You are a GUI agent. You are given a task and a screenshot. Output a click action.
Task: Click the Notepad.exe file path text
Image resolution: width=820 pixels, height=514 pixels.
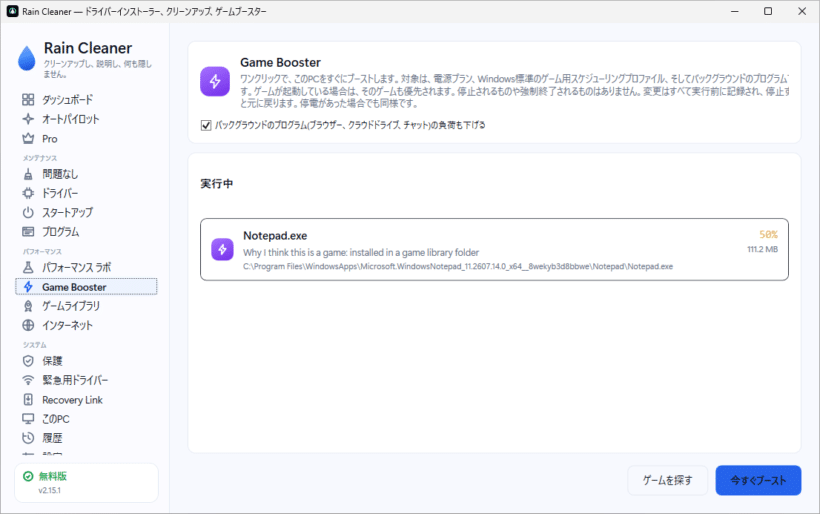click(458, 267)
